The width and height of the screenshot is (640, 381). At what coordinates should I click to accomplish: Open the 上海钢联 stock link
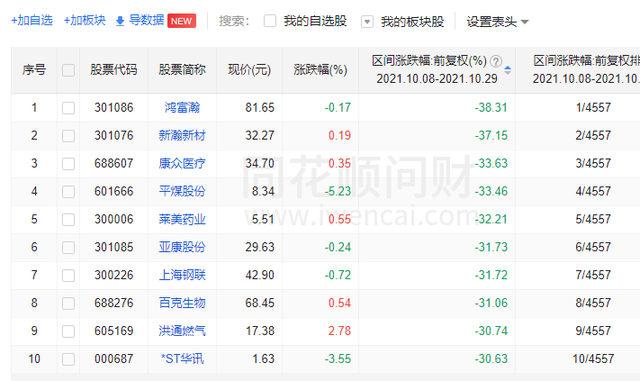(182, 275)
